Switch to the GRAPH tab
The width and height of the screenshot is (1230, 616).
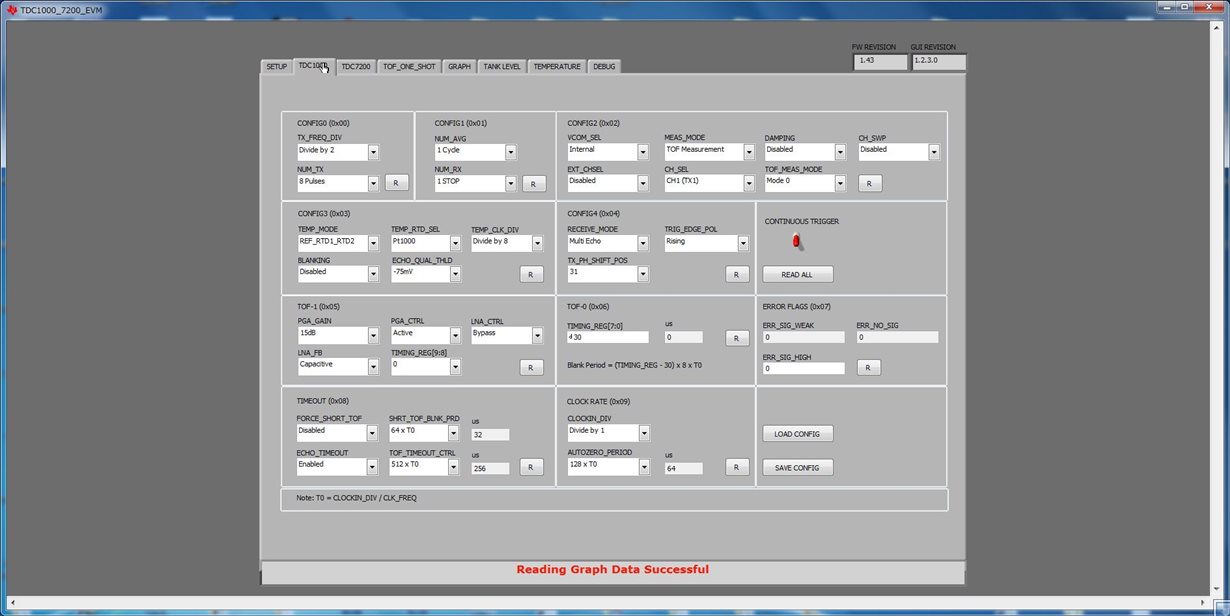(459, 67)
